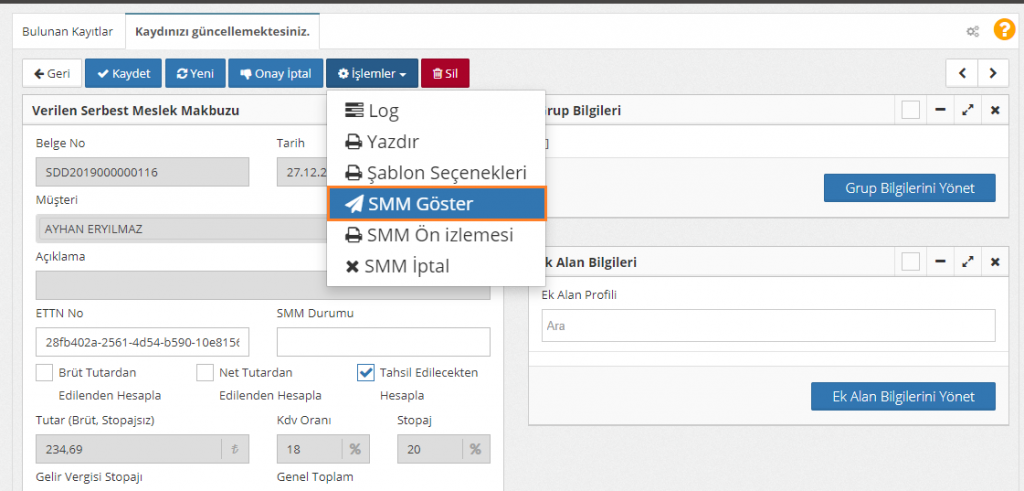This screenshot has height=491, width=1024.
Task: Click into the ETTN No input field
Action: tap(141, 342)
